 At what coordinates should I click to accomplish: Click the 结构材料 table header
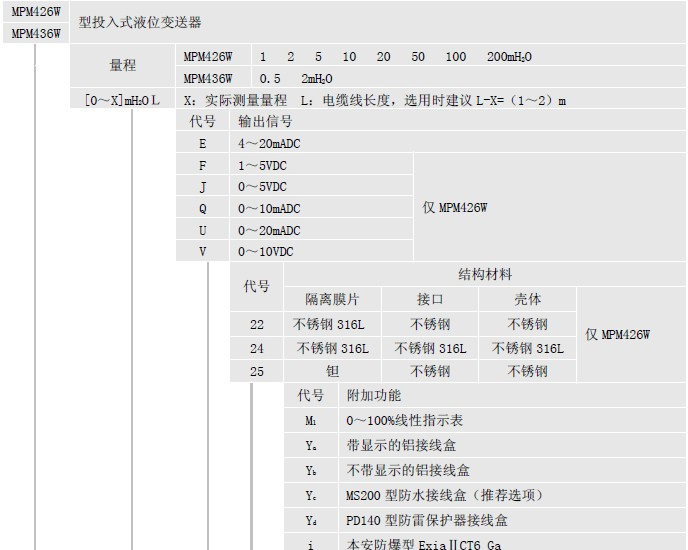pyautogui.click(x=485, y=275)
